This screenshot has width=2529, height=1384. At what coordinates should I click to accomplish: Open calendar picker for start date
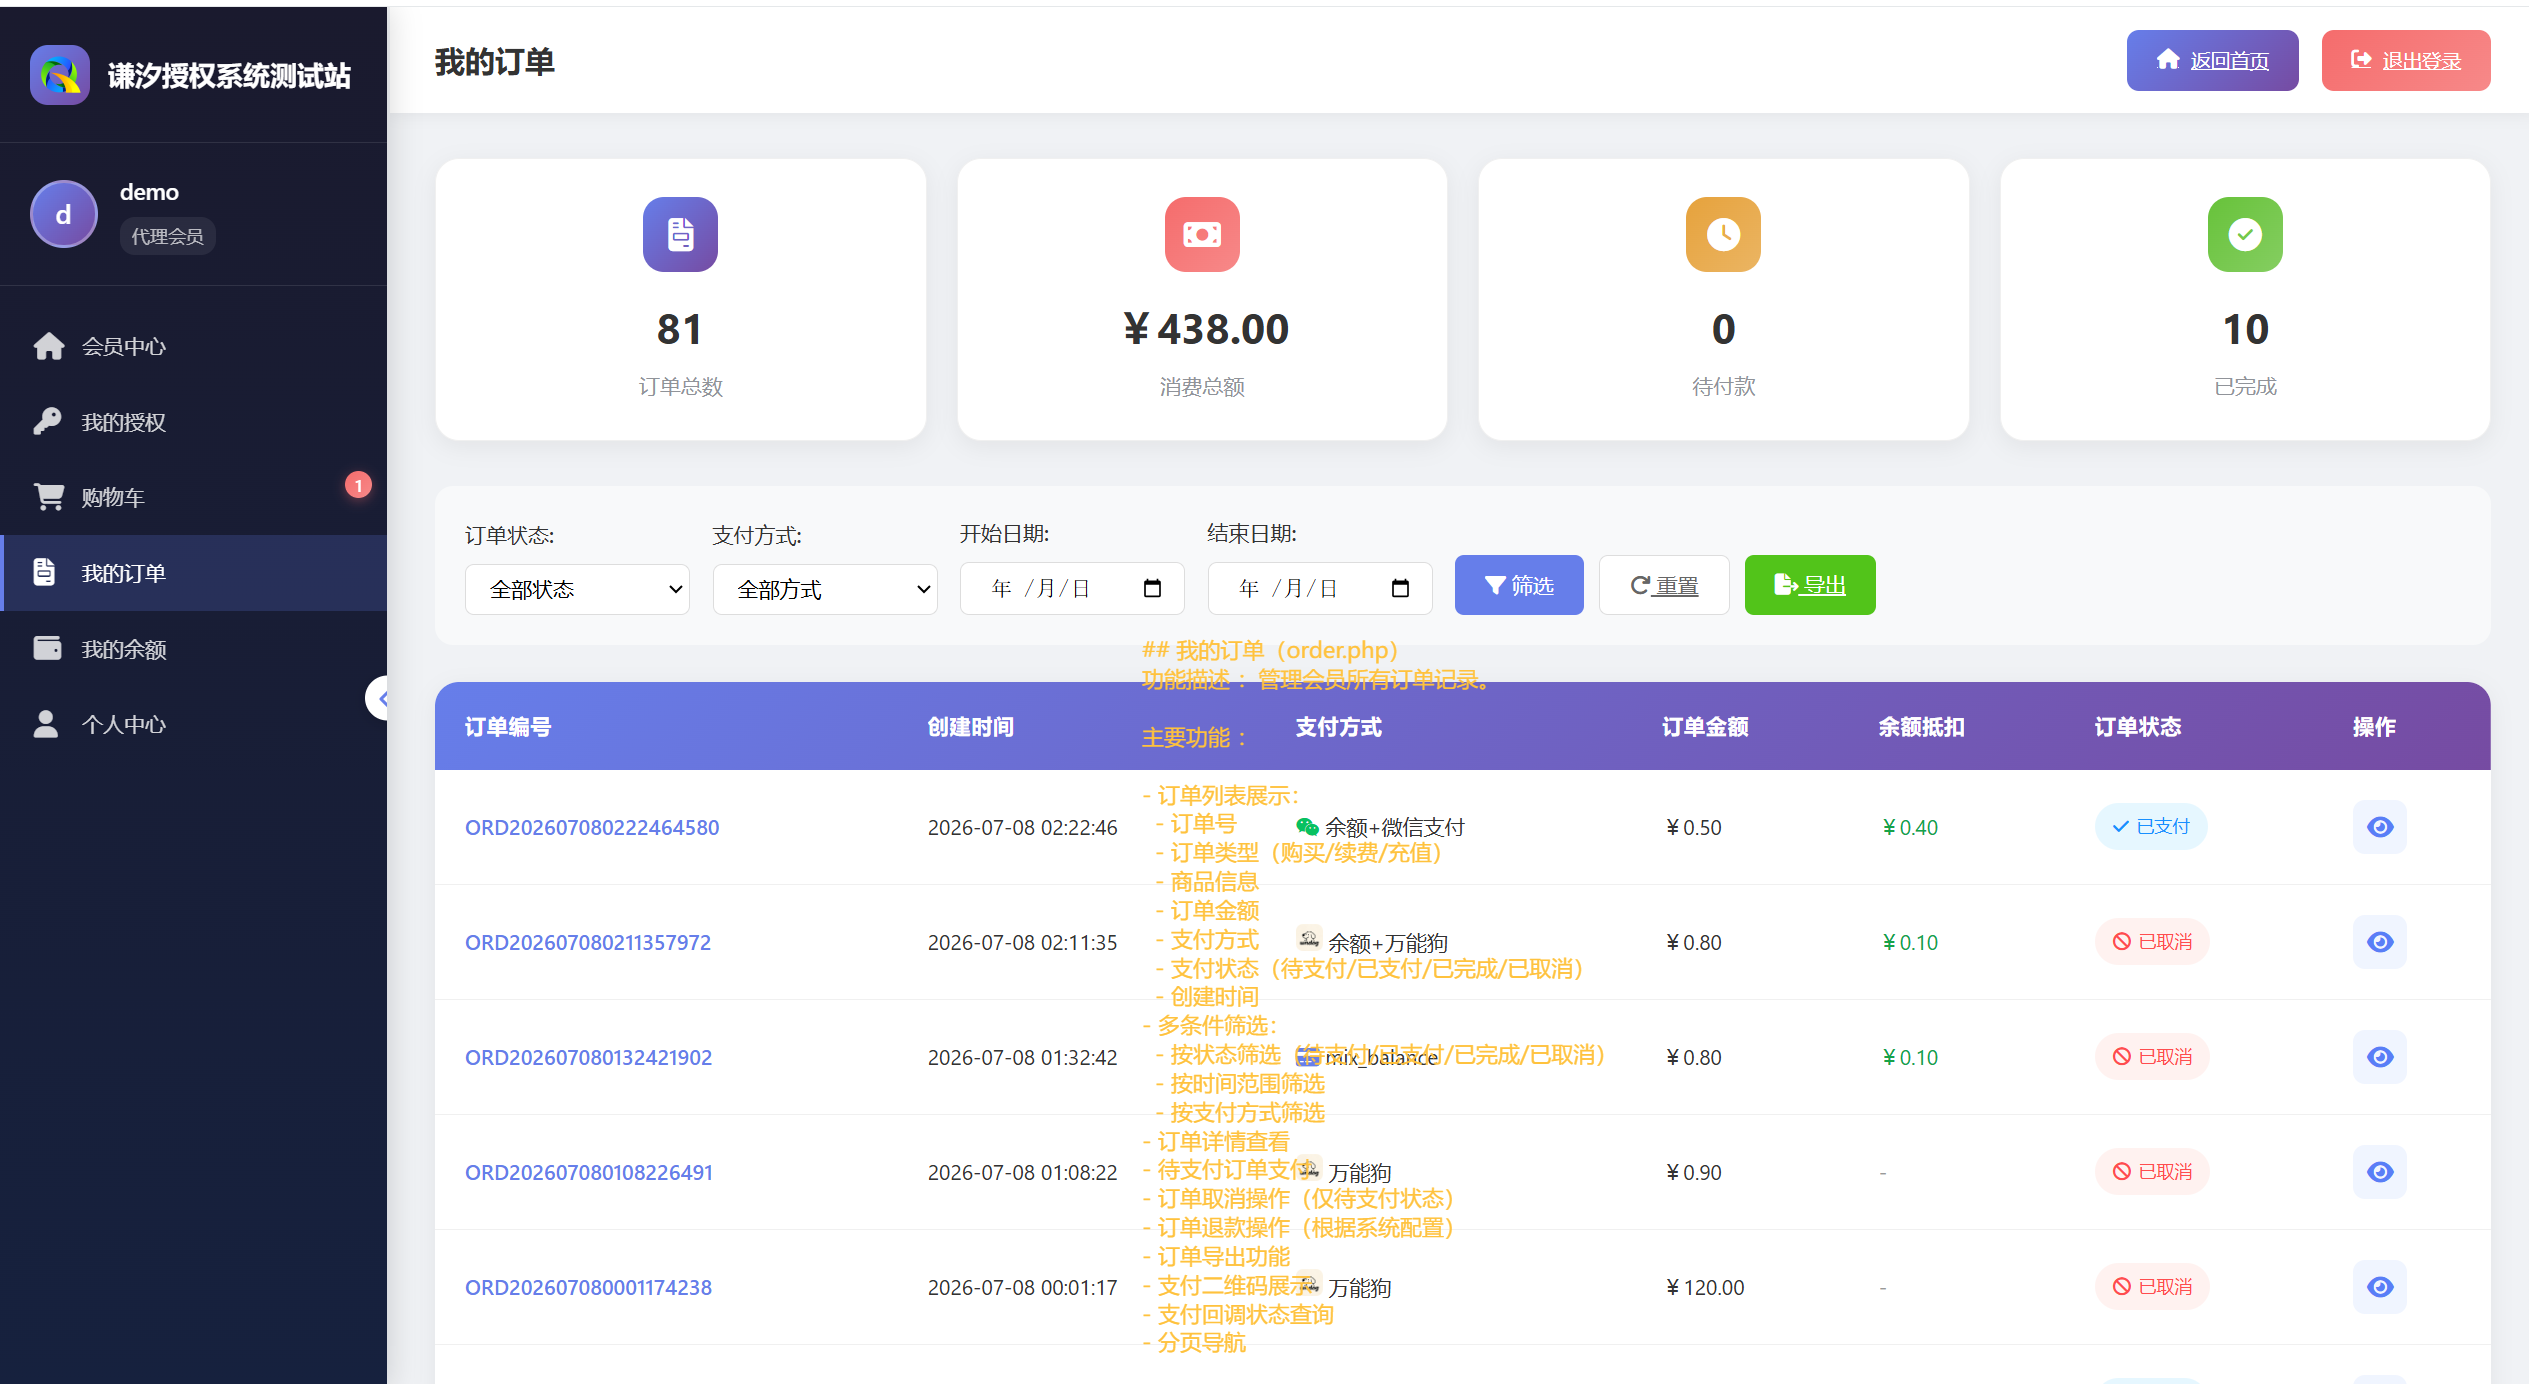click(1152, 588)
